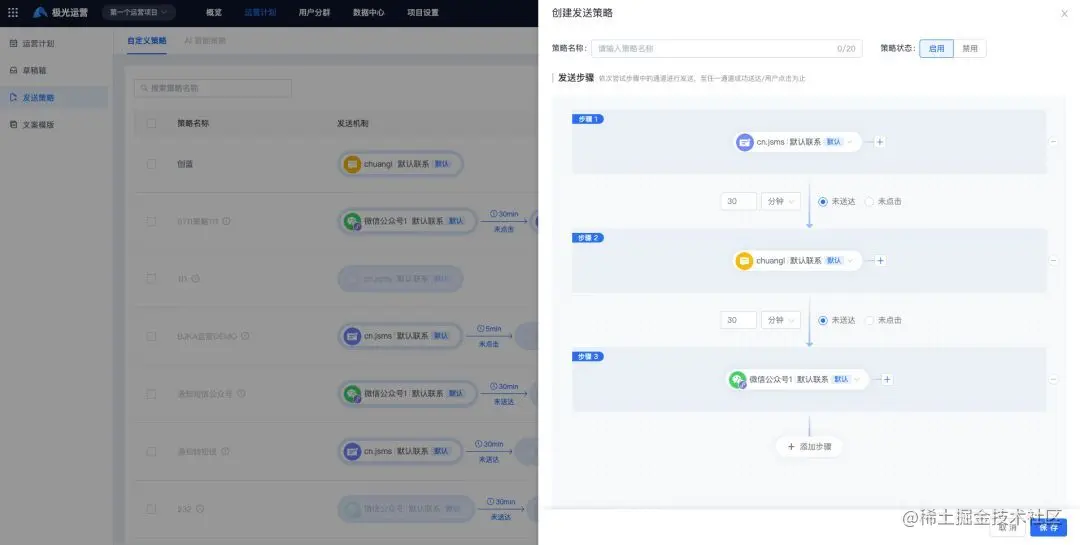Click info icon beside the 111 strategy row
The height and width of the screenshot is (545, 1080).
(x=195, y=278)
